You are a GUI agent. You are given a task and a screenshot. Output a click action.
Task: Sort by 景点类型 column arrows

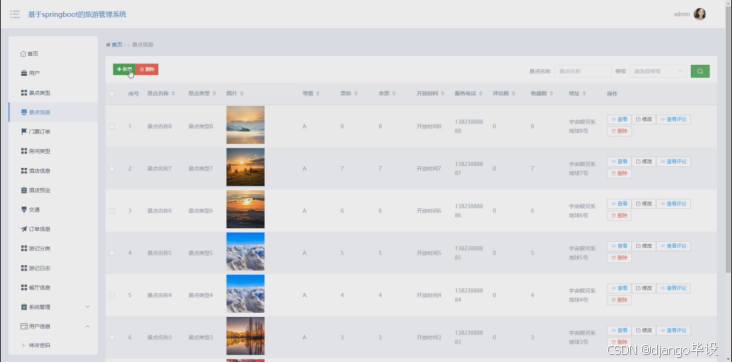pyautogui.click(x=214, y=94)
